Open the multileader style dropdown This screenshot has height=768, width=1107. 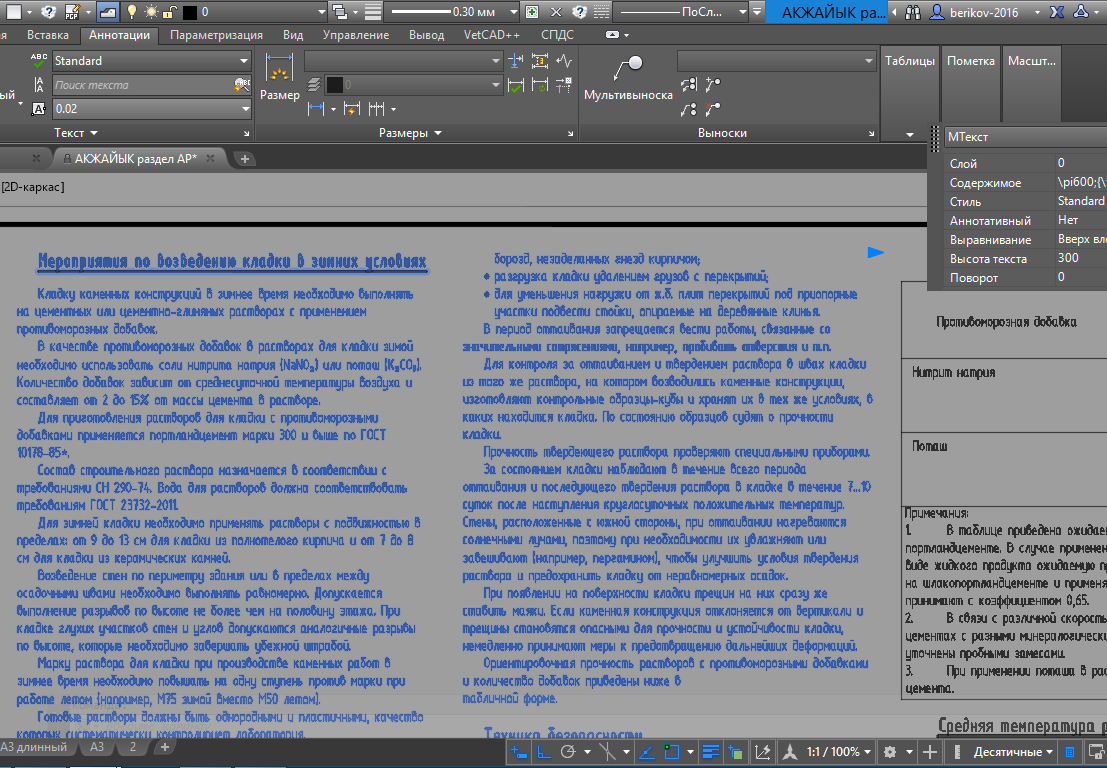[x=777, y=61]
